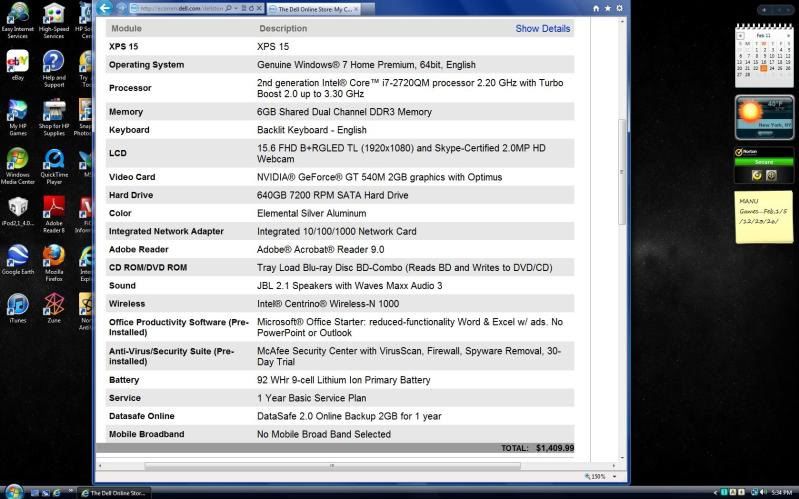Image resolution: width=799 pixels, height=499 pixels.
Task: Click the horizontal scrollbar left arrow
Action: pyautogui.click(x=100, y=465)
